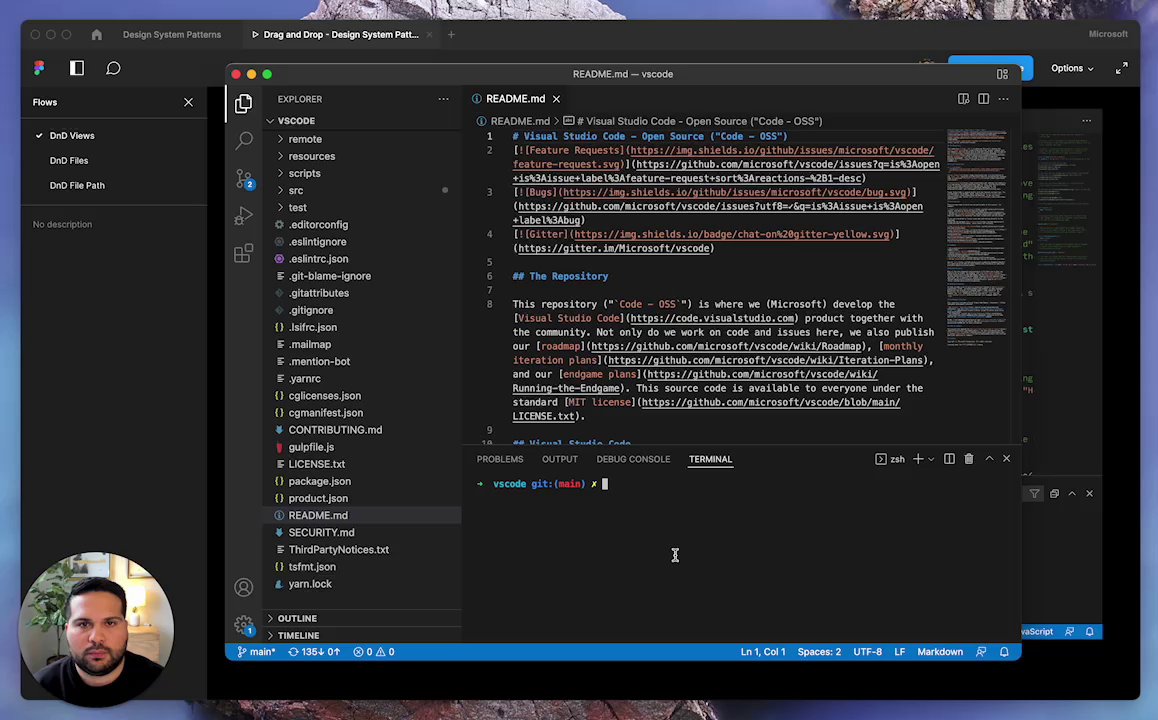Toggle Figma sidebar panel icon
This screenshot has width=1158, height=720.
77,68
